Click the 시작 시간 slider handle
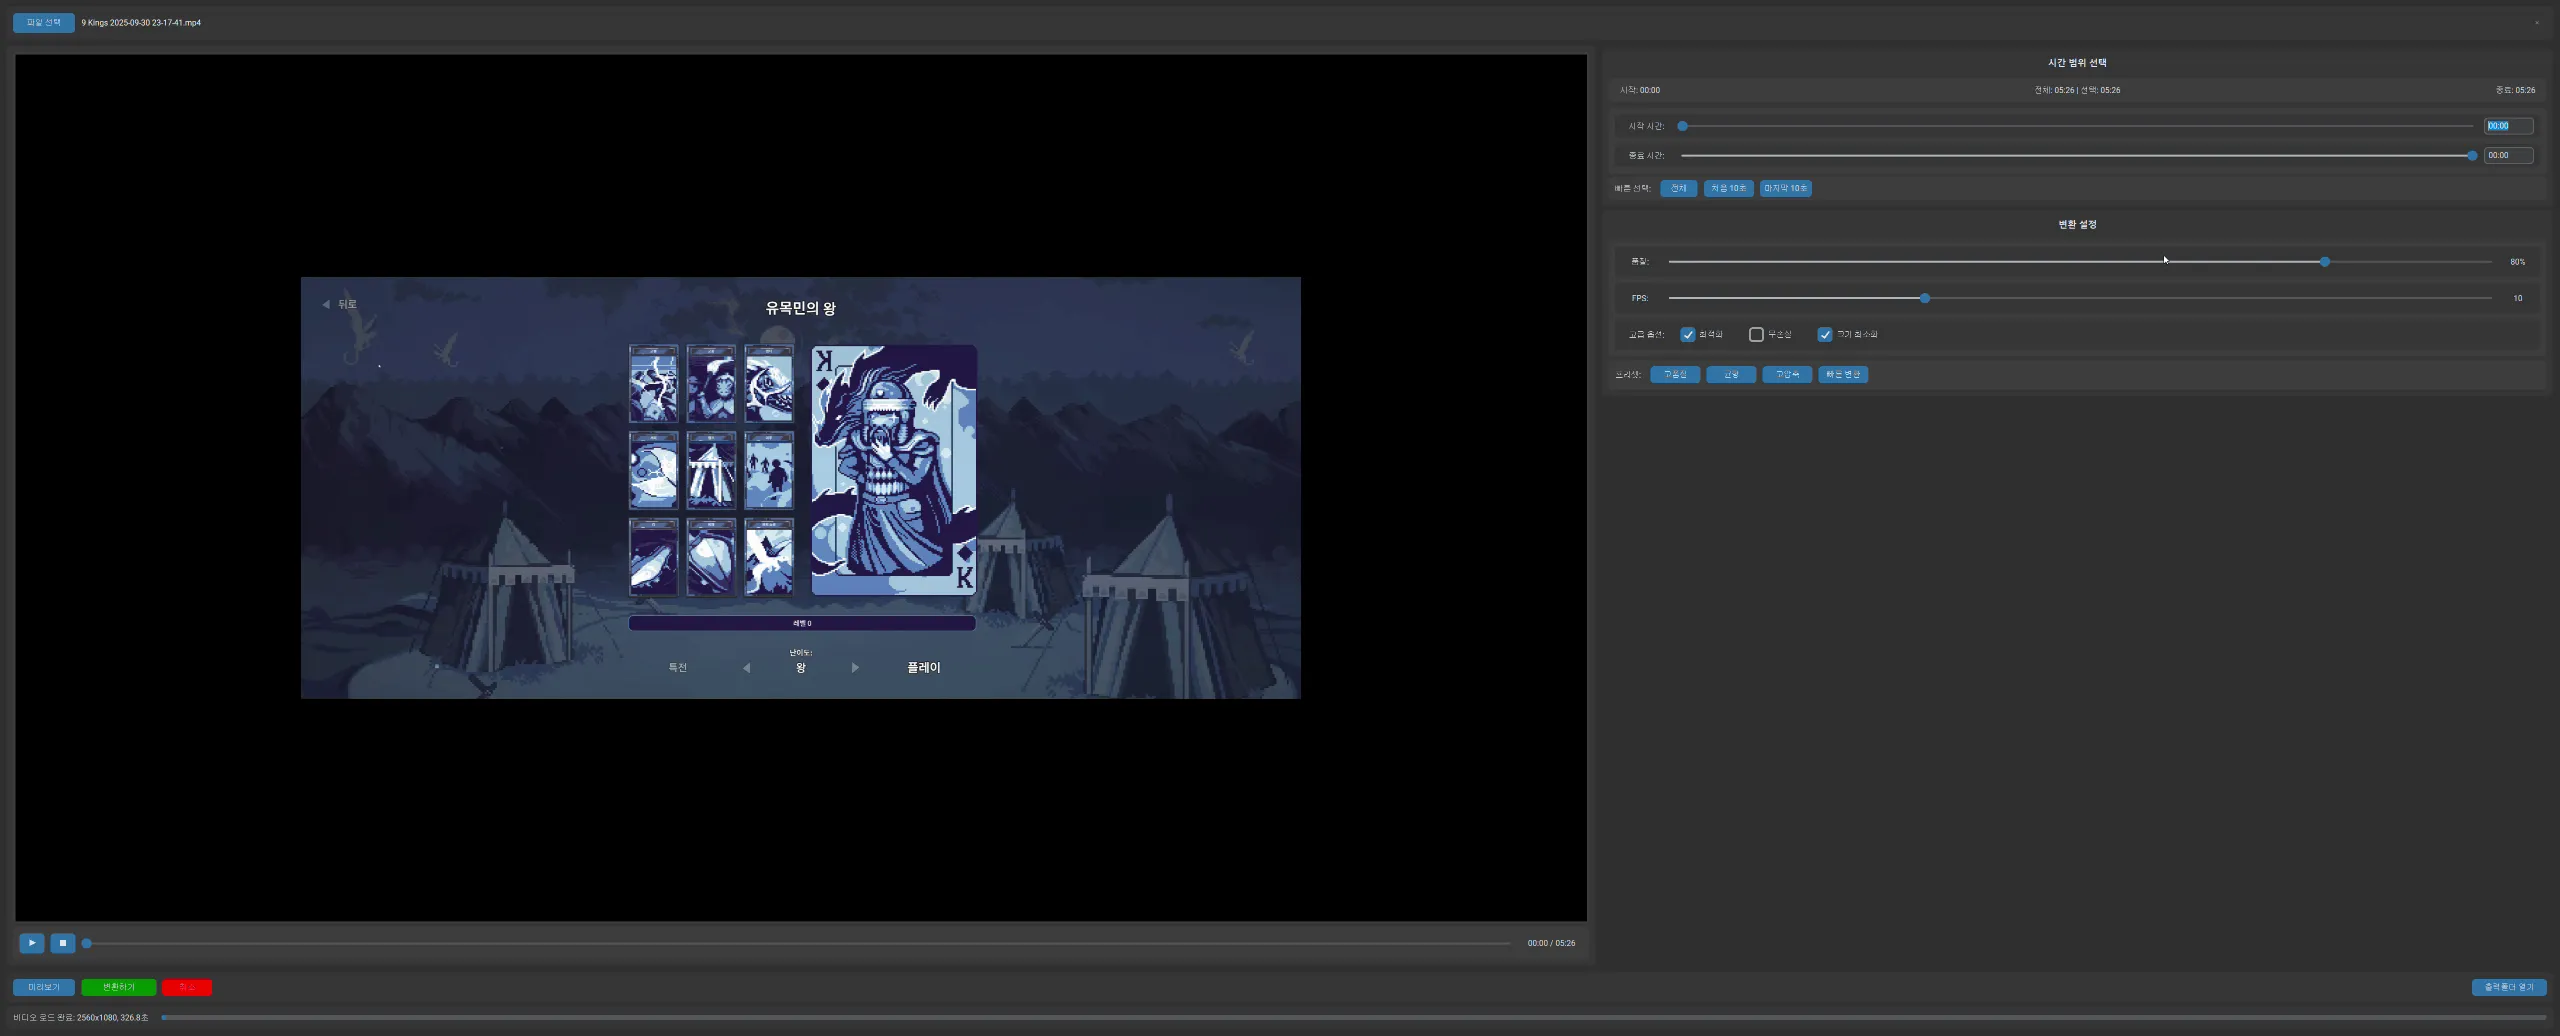The width and height of the screenshot is (2560, 1036). pos(1683,127)
